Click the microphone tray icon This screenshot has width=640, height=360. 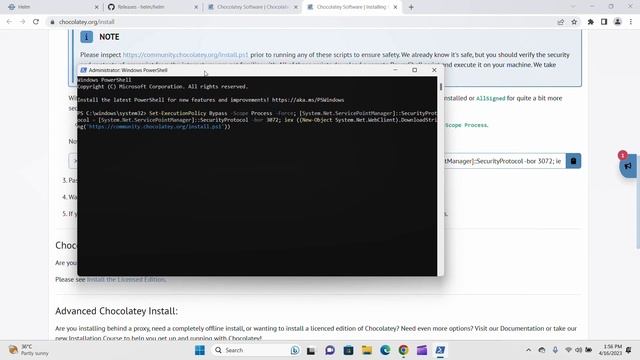pos(555,350)
